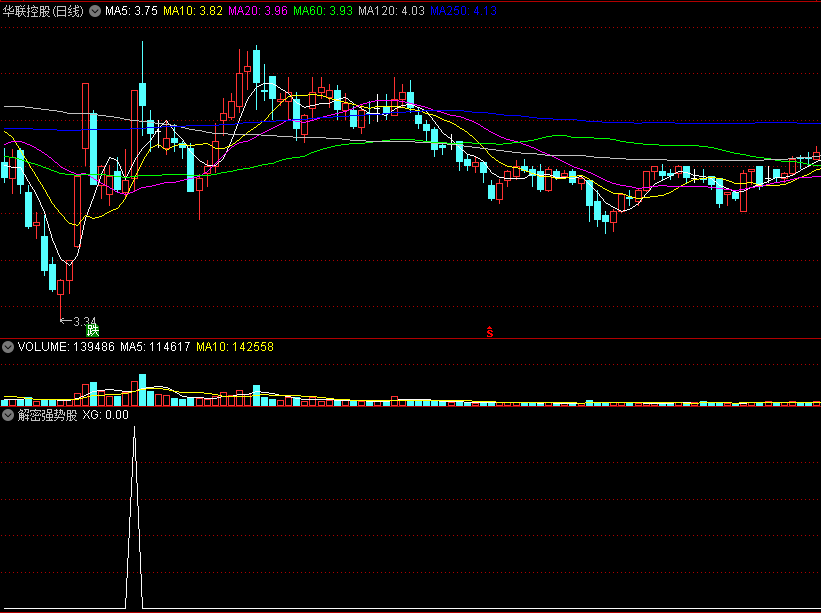Click the volume MA10: 142558 label
Screen dimensions: 821x613
click(x=235, y=347)
